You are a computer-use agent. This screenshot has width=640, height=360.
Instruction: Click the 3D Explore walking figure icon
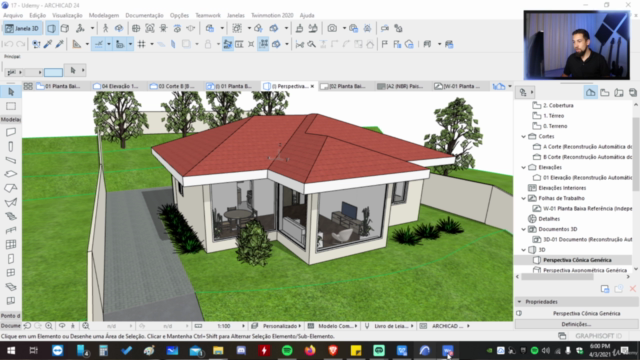click(105, 28)
